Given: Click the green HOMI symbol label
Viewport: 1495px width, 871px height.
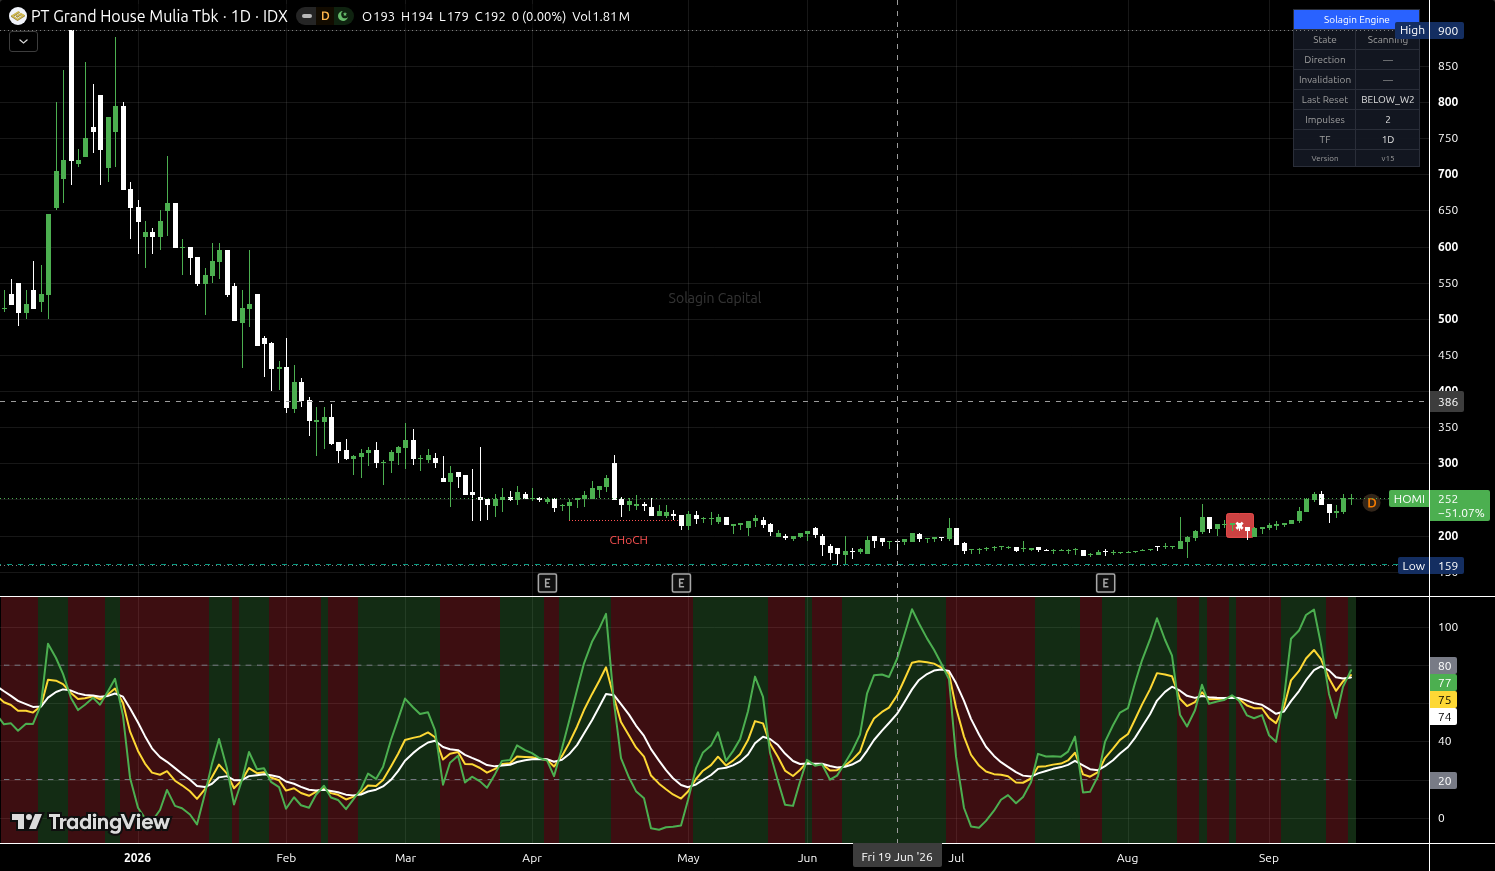Looking at the screenshot, I should 1409,499.
